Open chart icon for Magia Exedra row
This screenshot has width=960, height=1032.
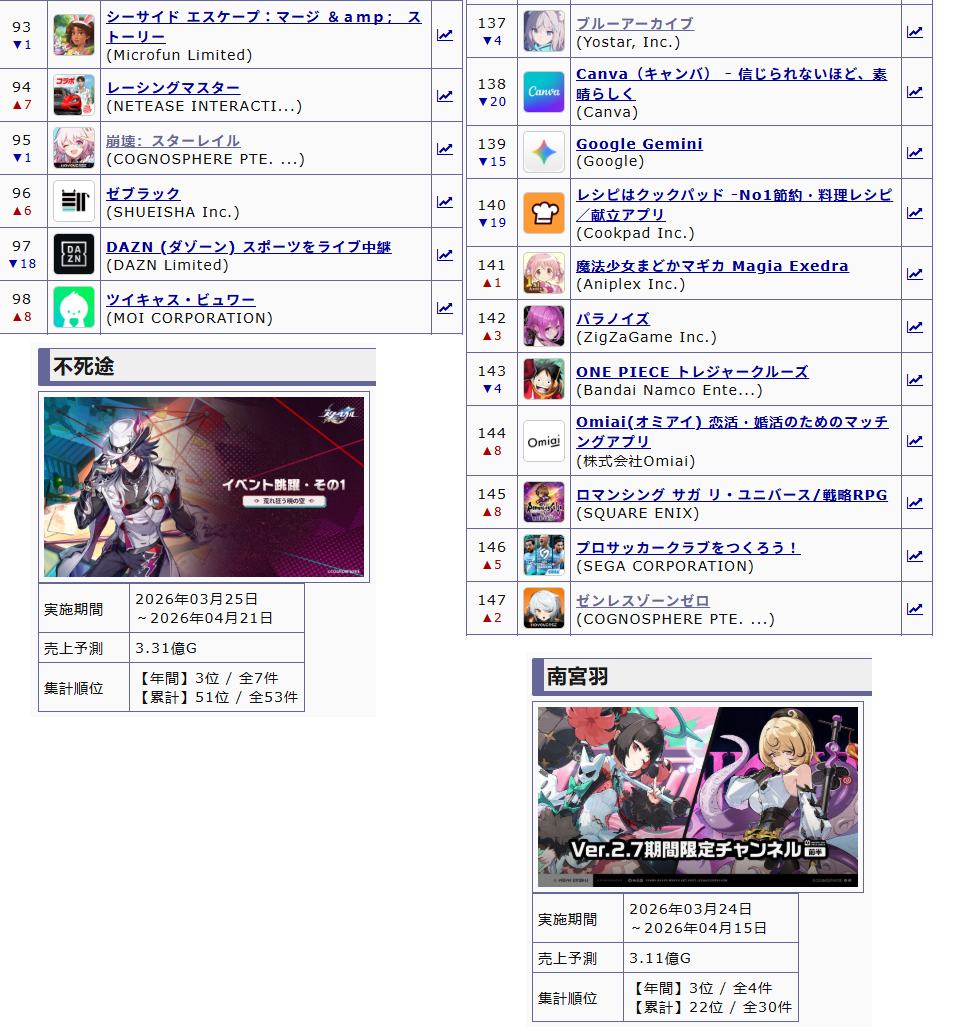pos(915,274)
